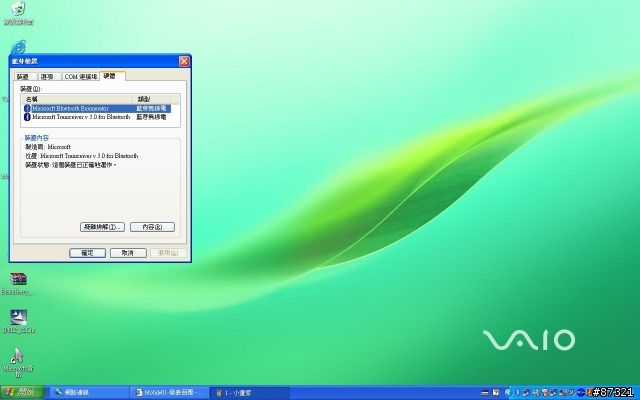
Task: Select Microsoft Transceiver v 3.0 for Bluetooth row
Action: click(97, 117)
